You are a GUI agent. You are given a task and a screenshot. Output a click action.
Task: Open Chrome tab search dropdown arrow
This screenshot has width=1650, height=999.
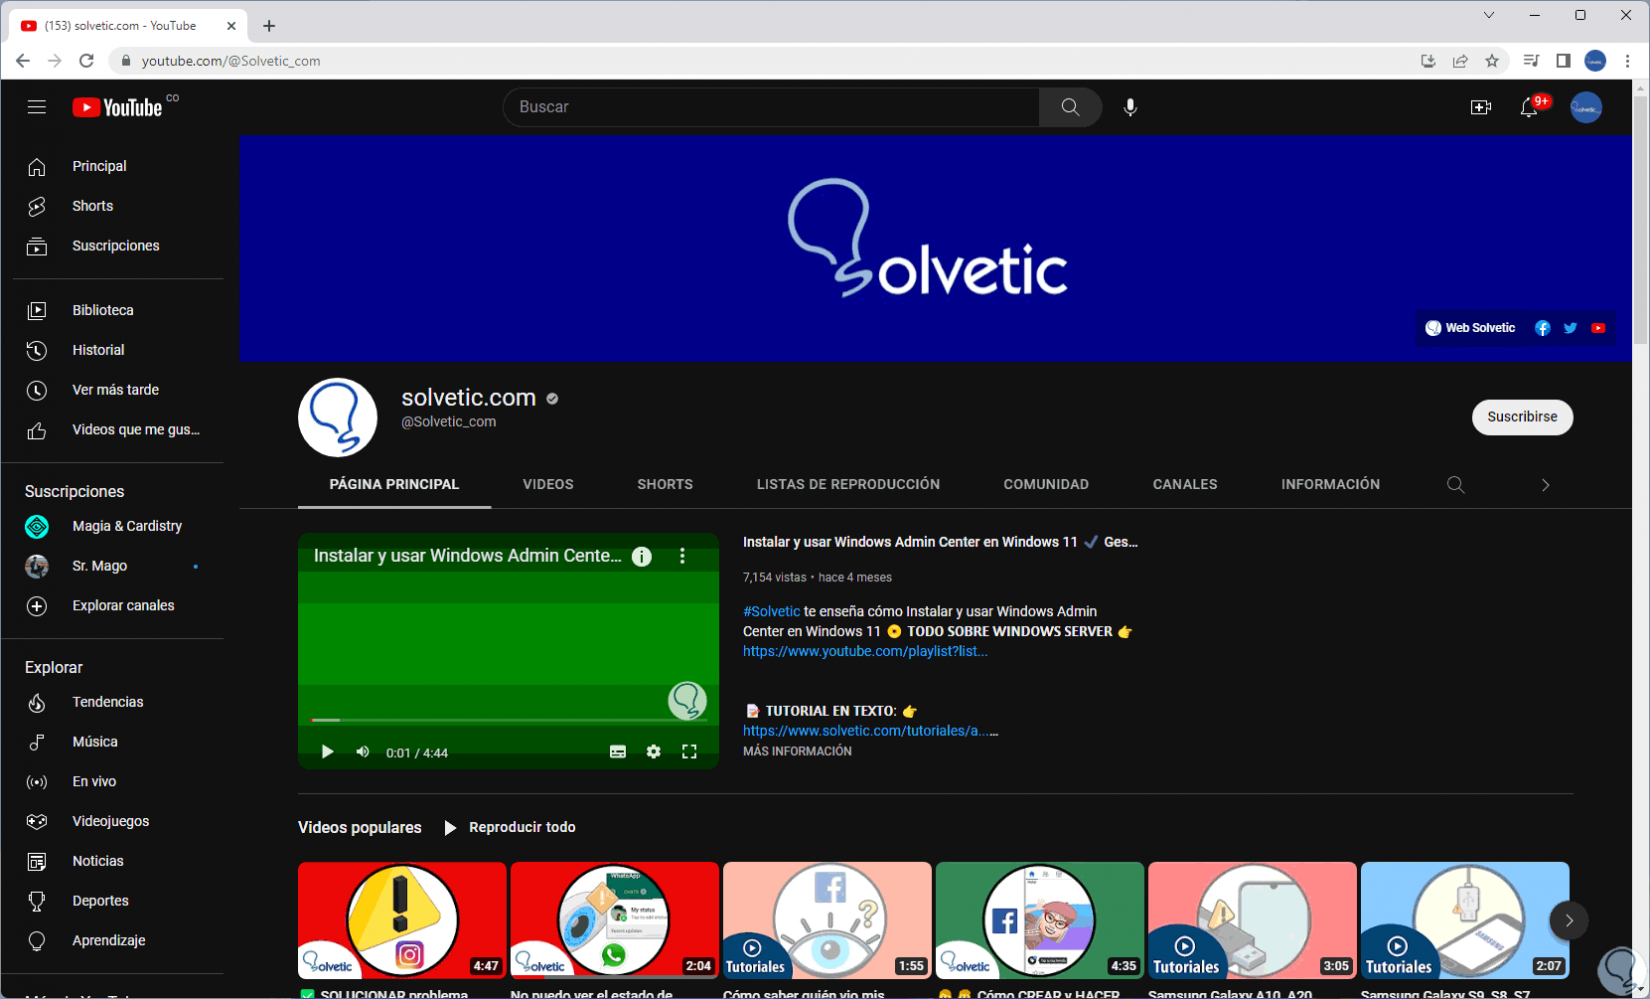(x=1489, y=15)
